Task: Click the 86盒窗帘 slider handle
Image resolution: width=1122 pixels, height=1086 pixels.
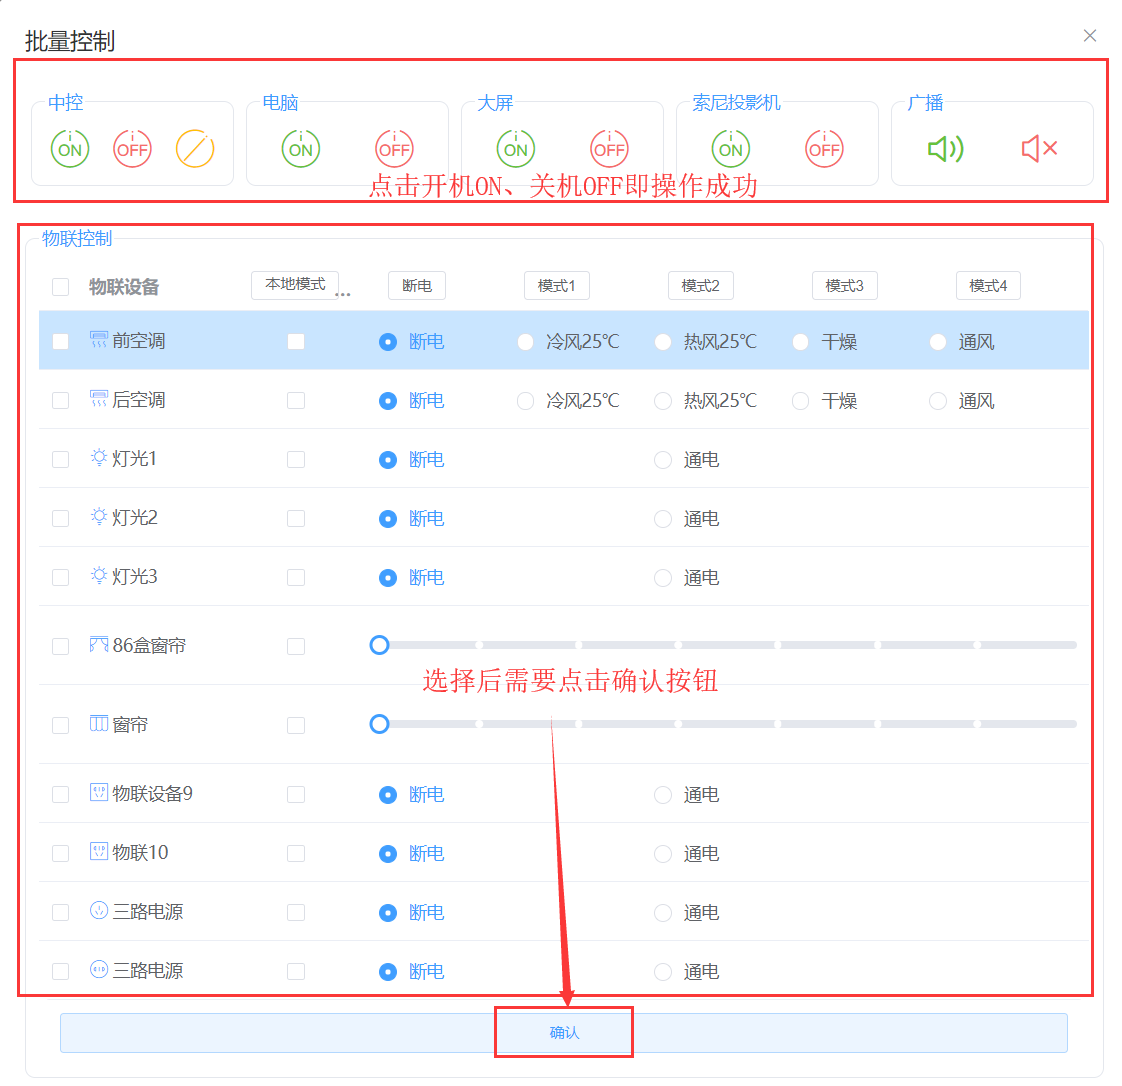Action: [x=379, y=645]
